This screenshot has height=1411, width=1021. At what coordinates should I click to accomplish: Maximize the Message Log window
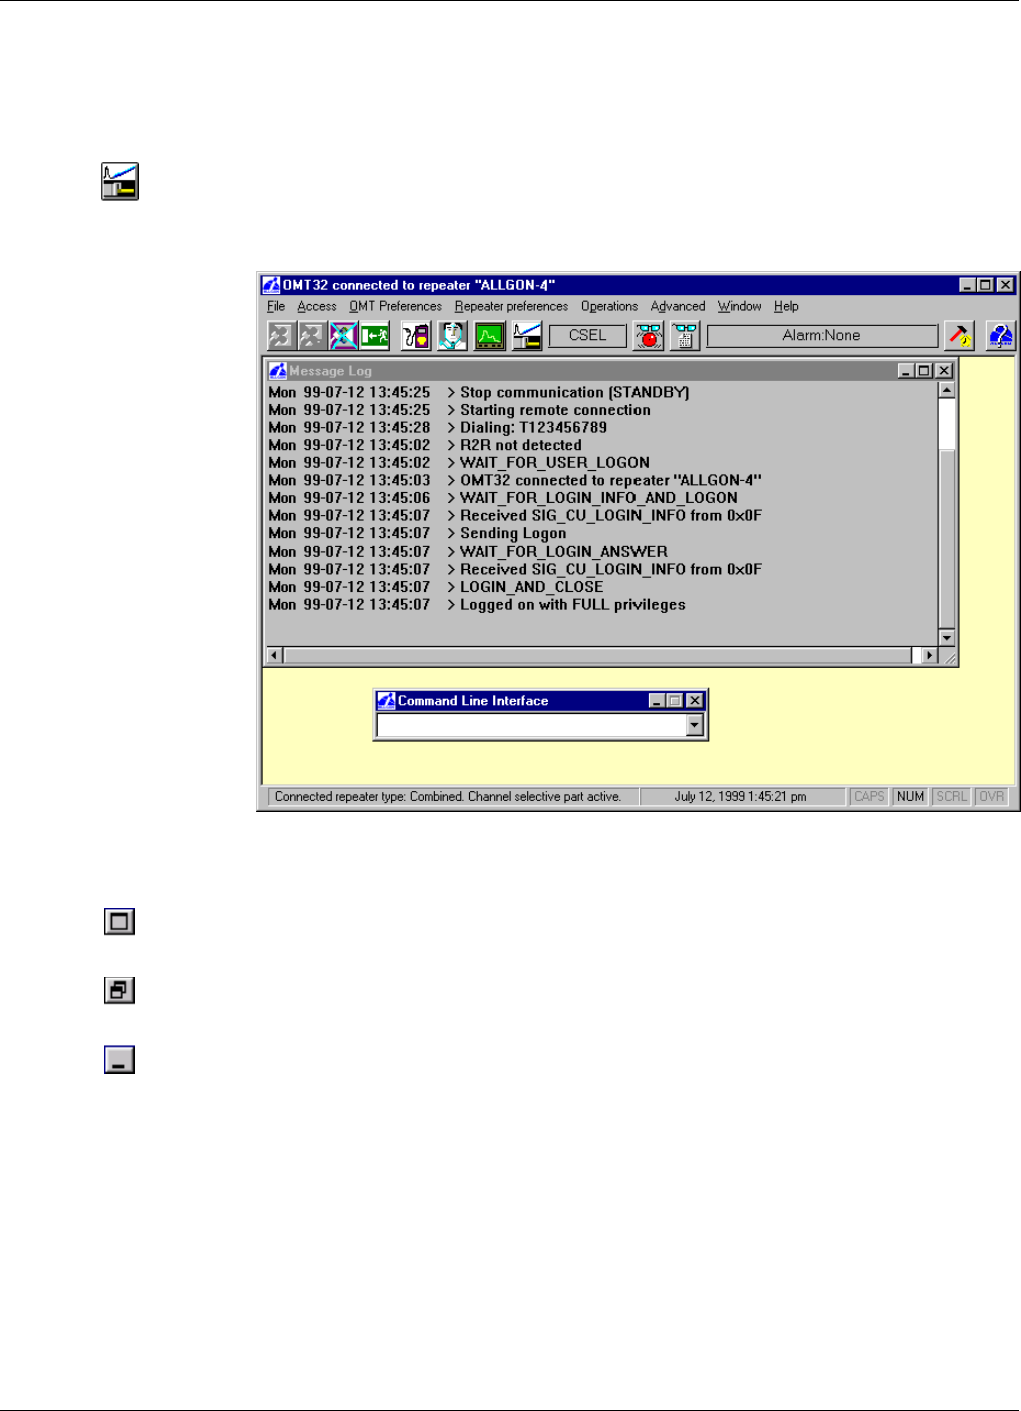[924, 371]
